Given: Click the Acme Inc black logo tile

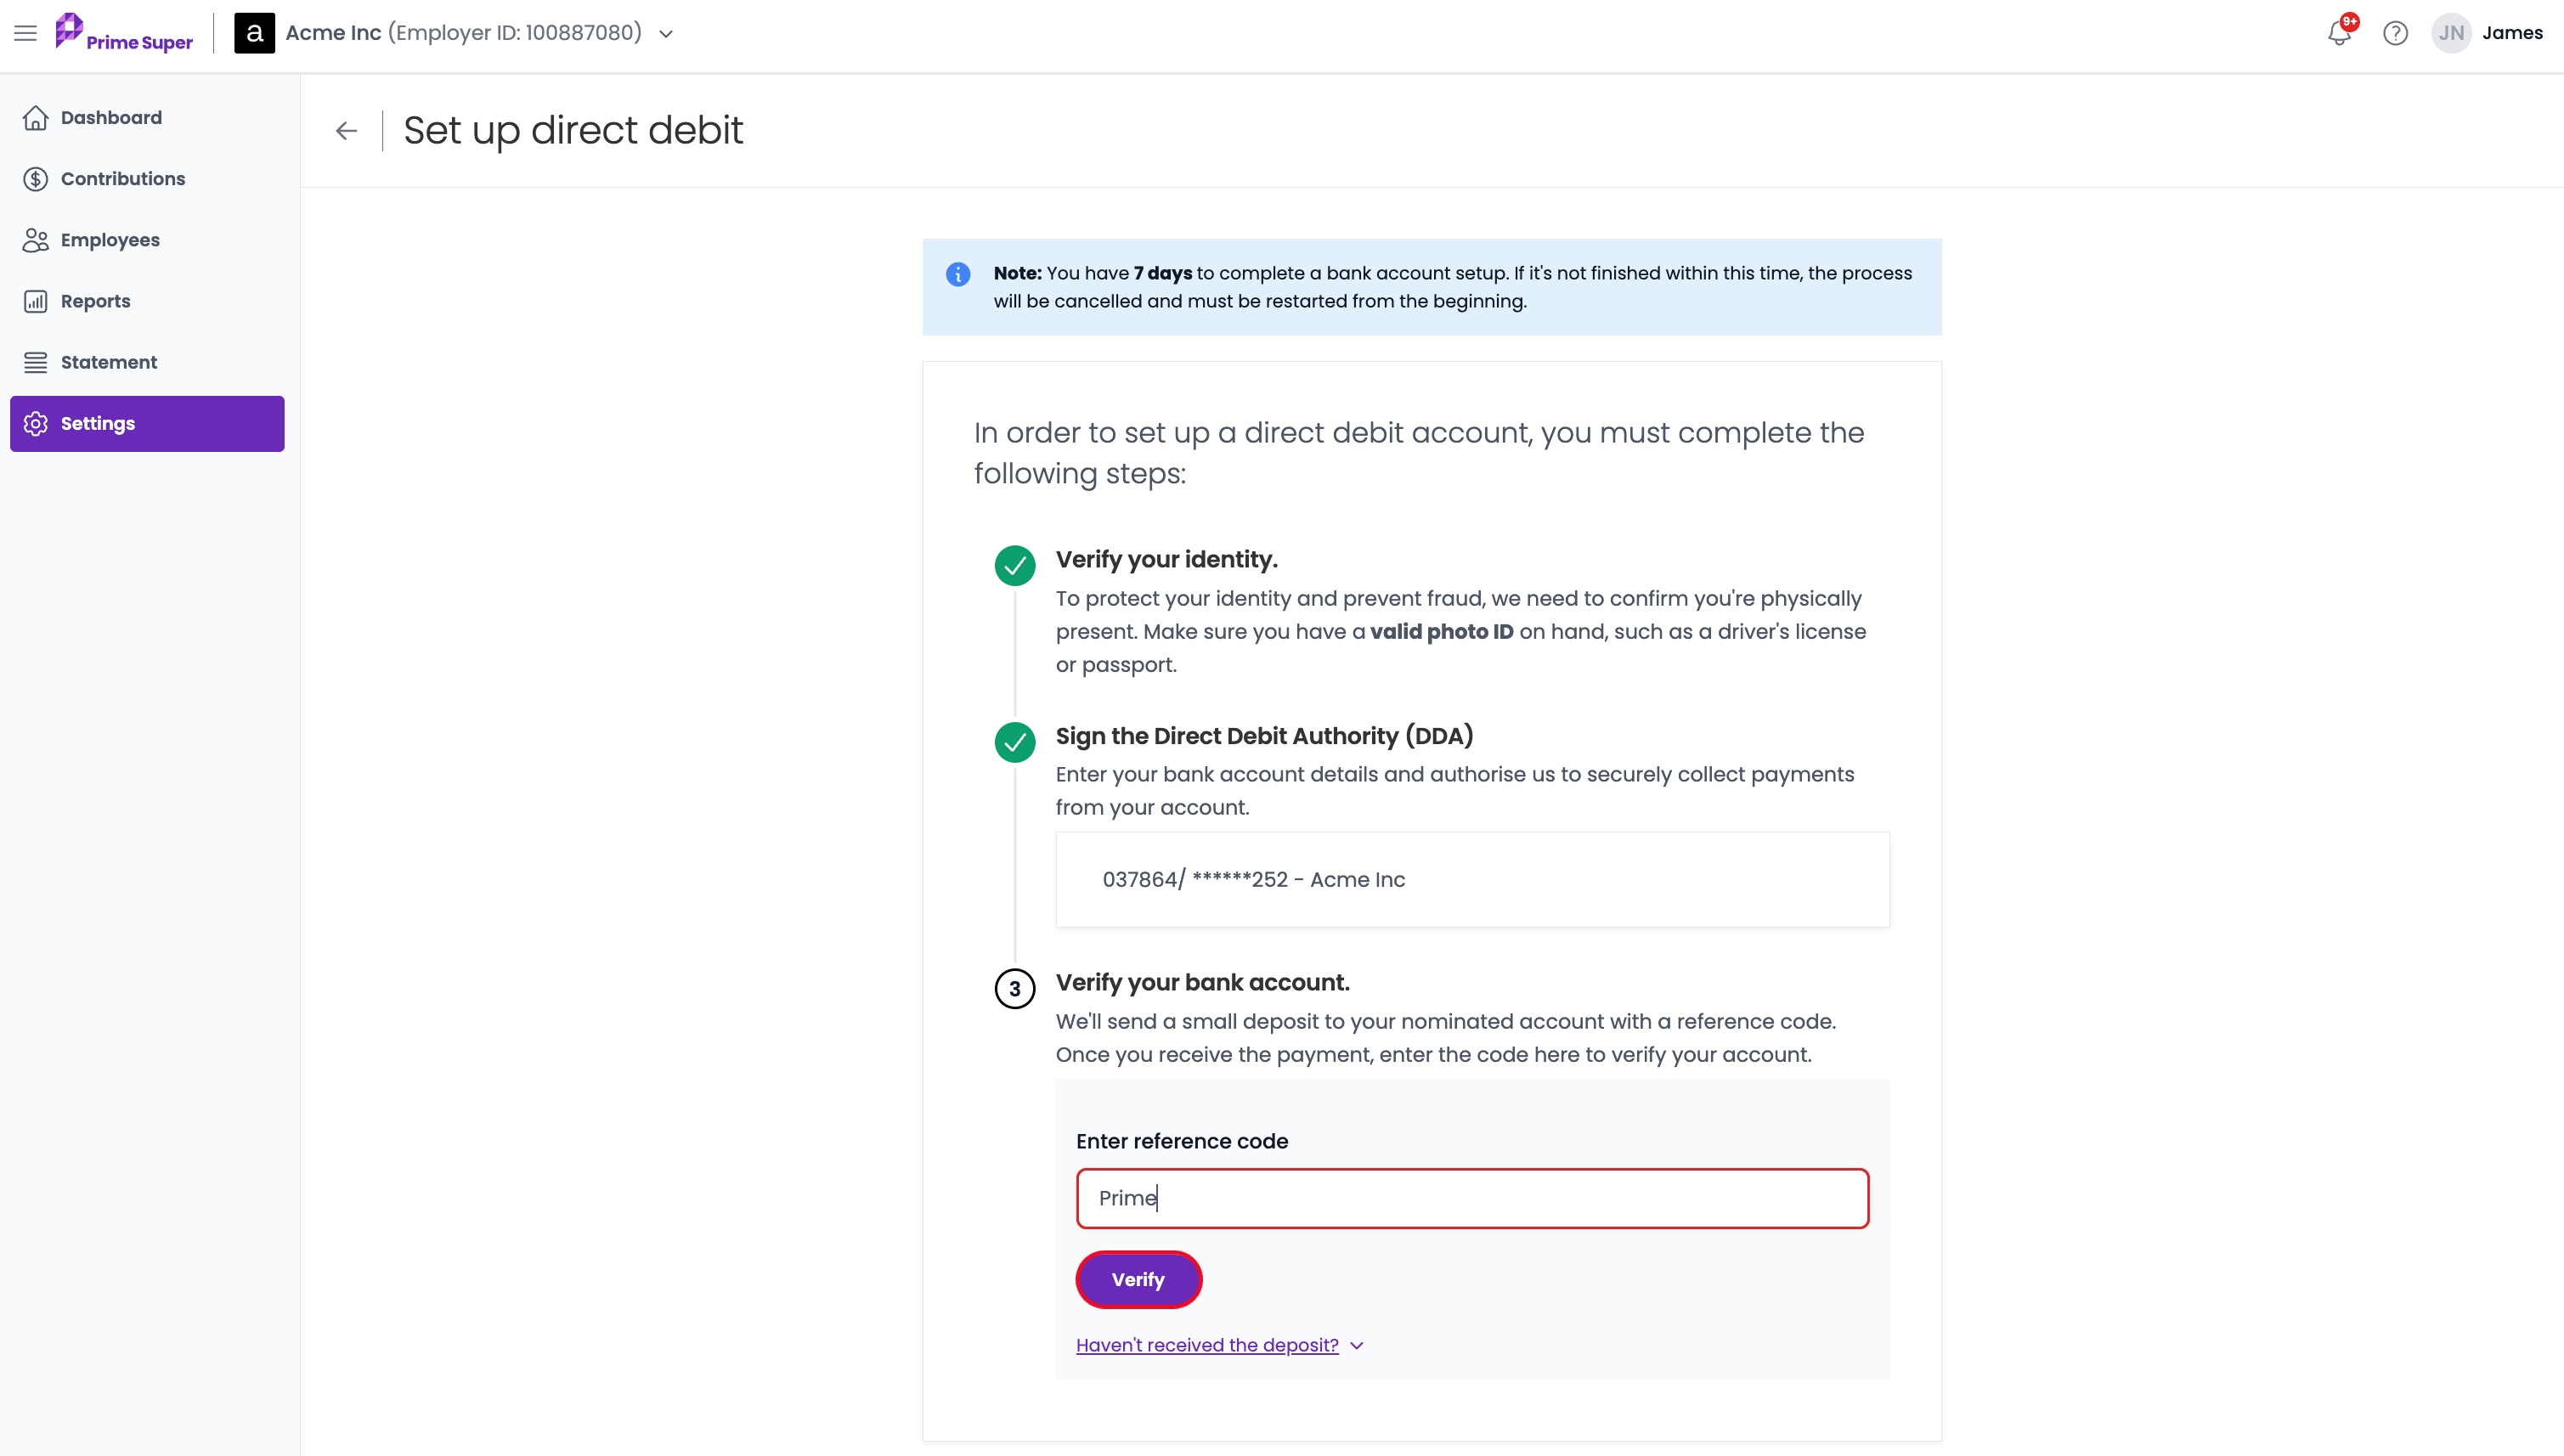Looking at the screenshot, I should tap(255, 33).
